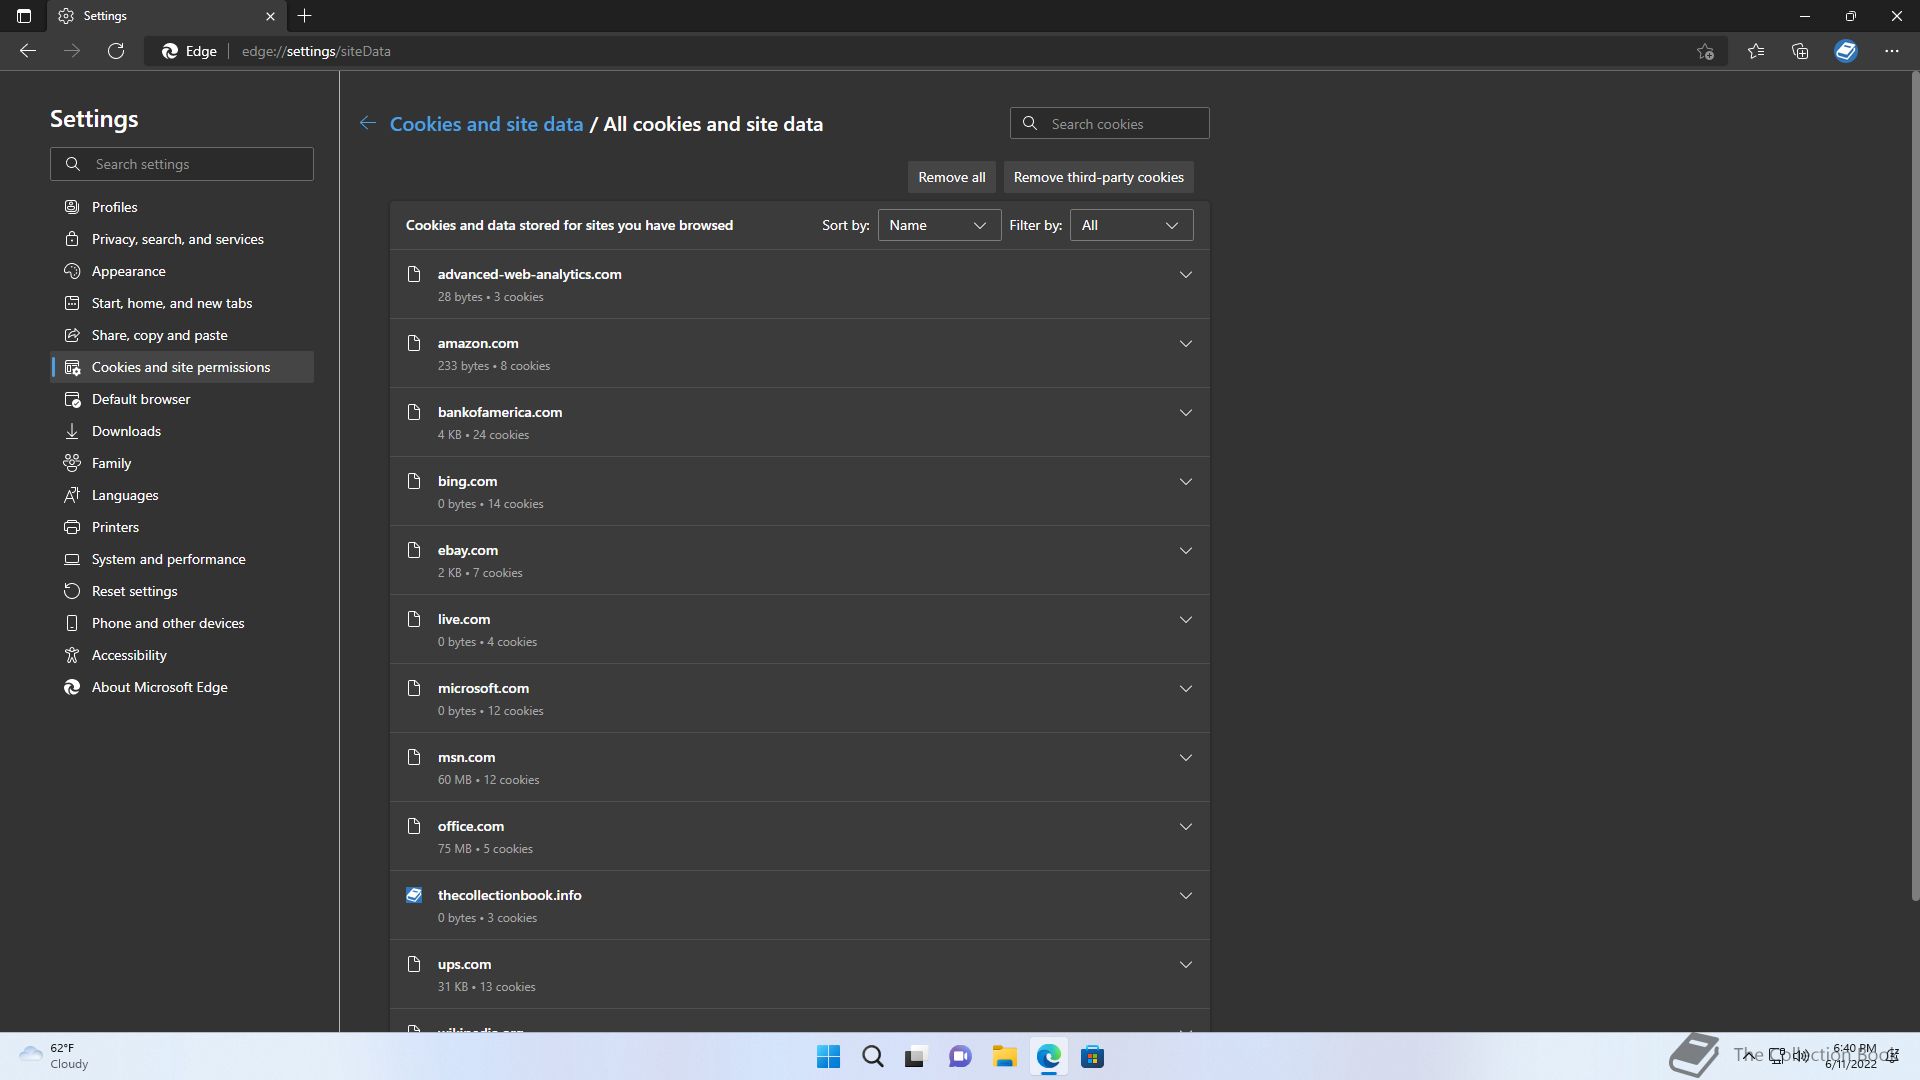Expand bankofamerica.com cookie details
The height and width of the screenshot is (1080, 1920).
pyautogui.click(x=1185, y=412)
